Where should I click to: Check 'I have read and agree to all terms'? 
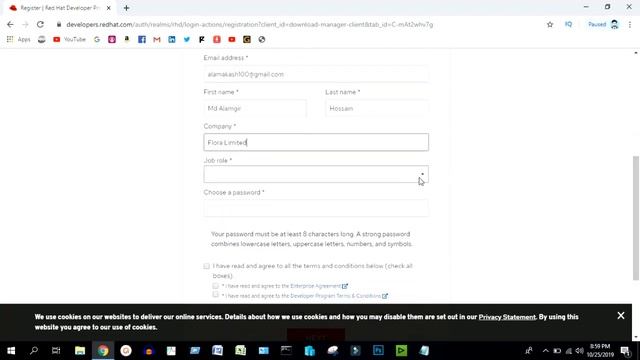click(x=207, y=266)
